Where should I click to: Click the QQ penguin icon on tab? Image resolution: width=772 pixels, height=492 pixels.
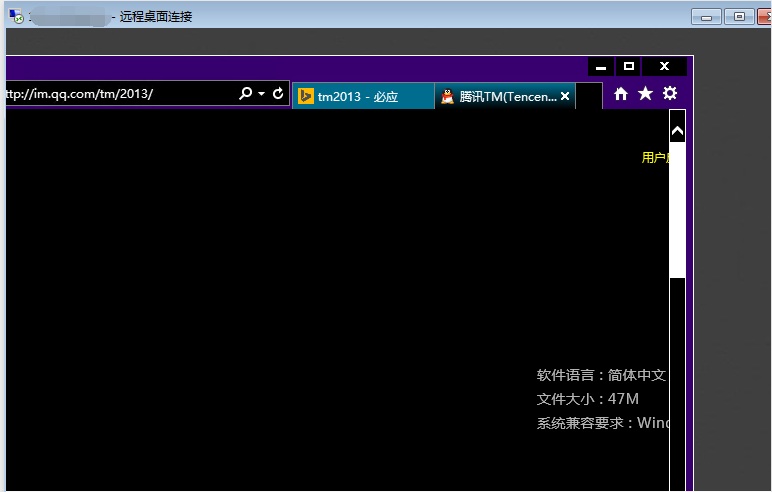point(447,97)
